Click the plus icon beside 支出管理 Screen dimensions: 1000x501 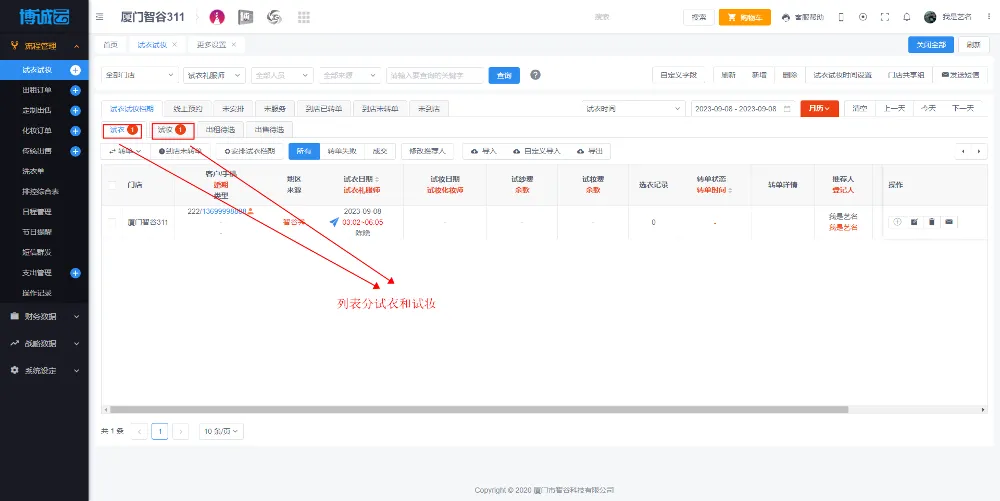[75, 273]
